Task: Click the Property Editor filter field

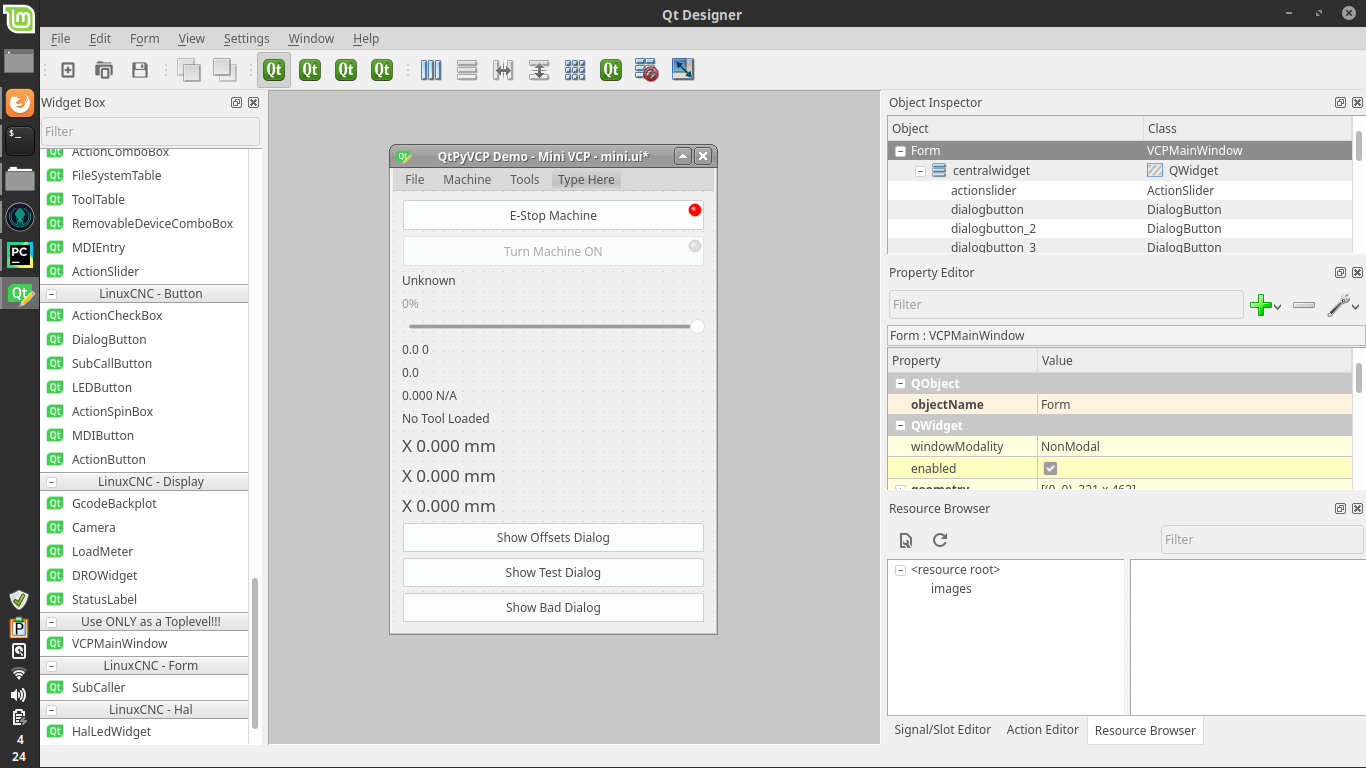Action: (x=1066, y=305)
